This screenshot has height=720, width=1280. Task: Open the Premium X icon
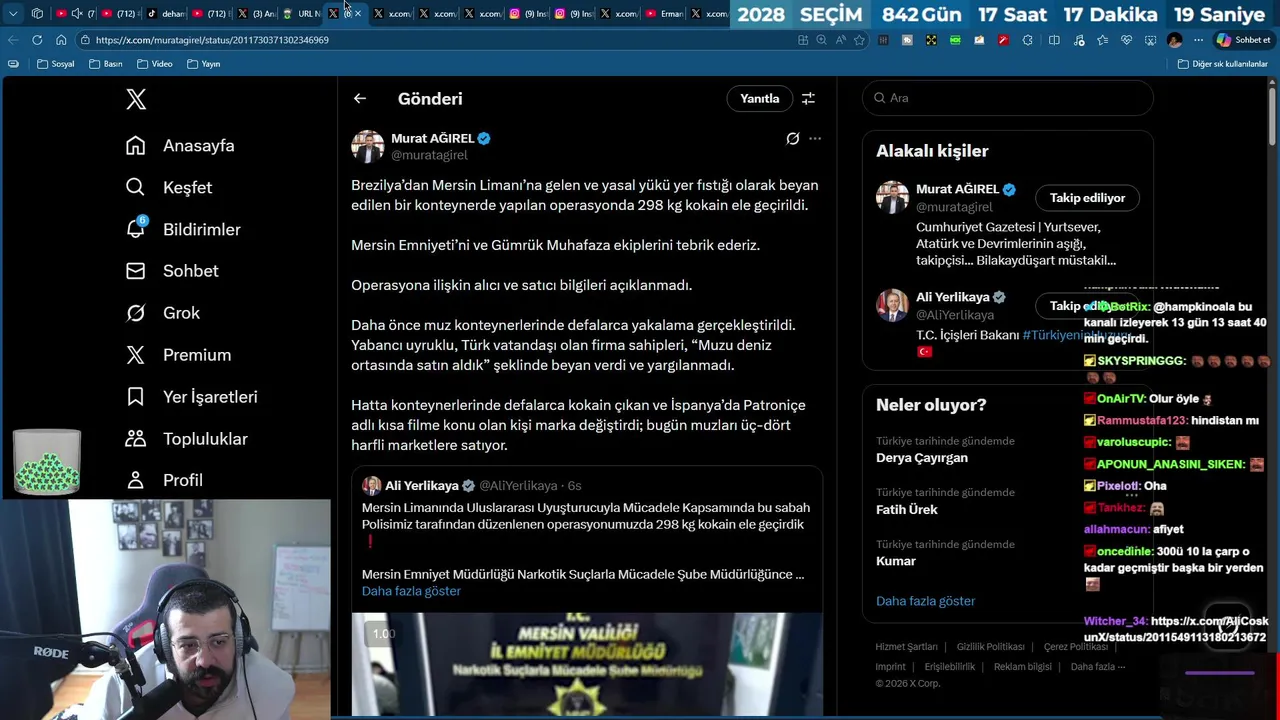tap(136, 355)
